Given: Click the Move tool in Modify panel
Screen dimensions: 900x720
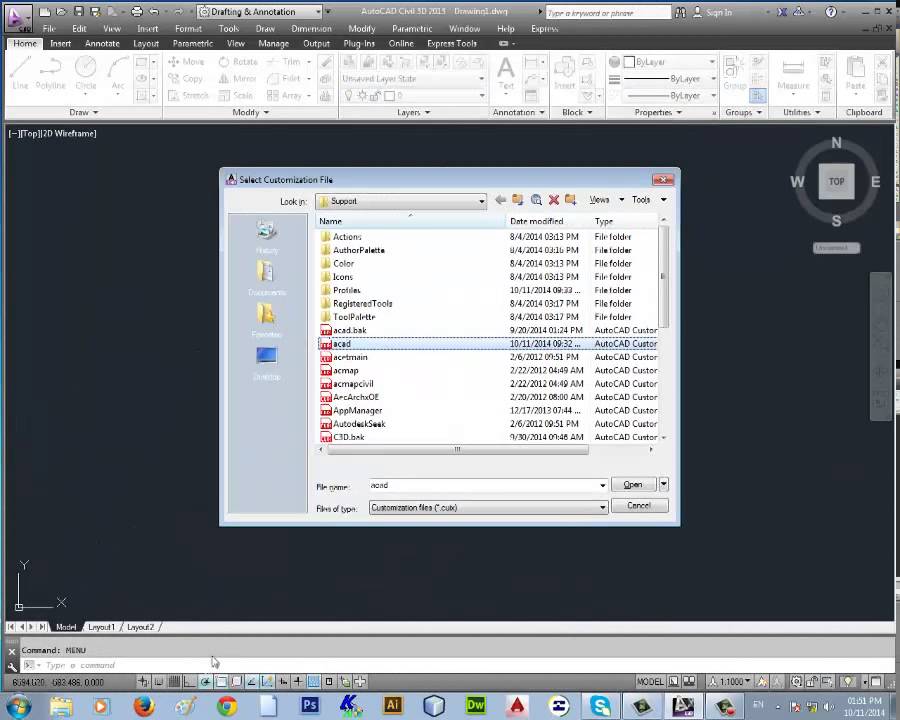Looking at the screenshot, I should click(x=186, y=61).
